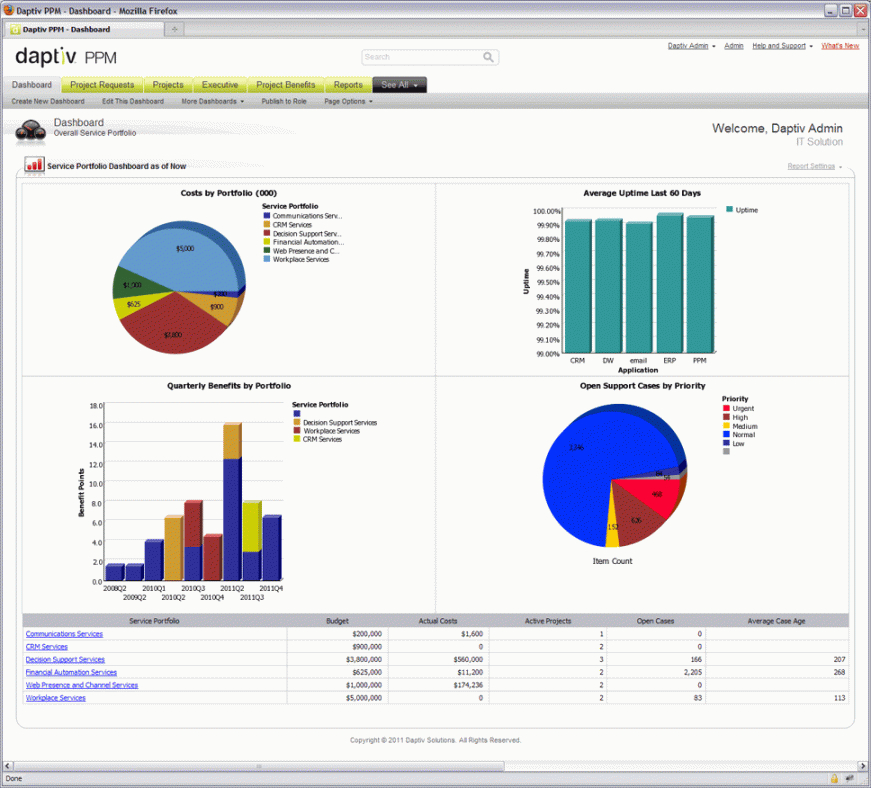This screenshot has width=871, height=788.
Task: Click the What's New link
Action: point(839,46)
